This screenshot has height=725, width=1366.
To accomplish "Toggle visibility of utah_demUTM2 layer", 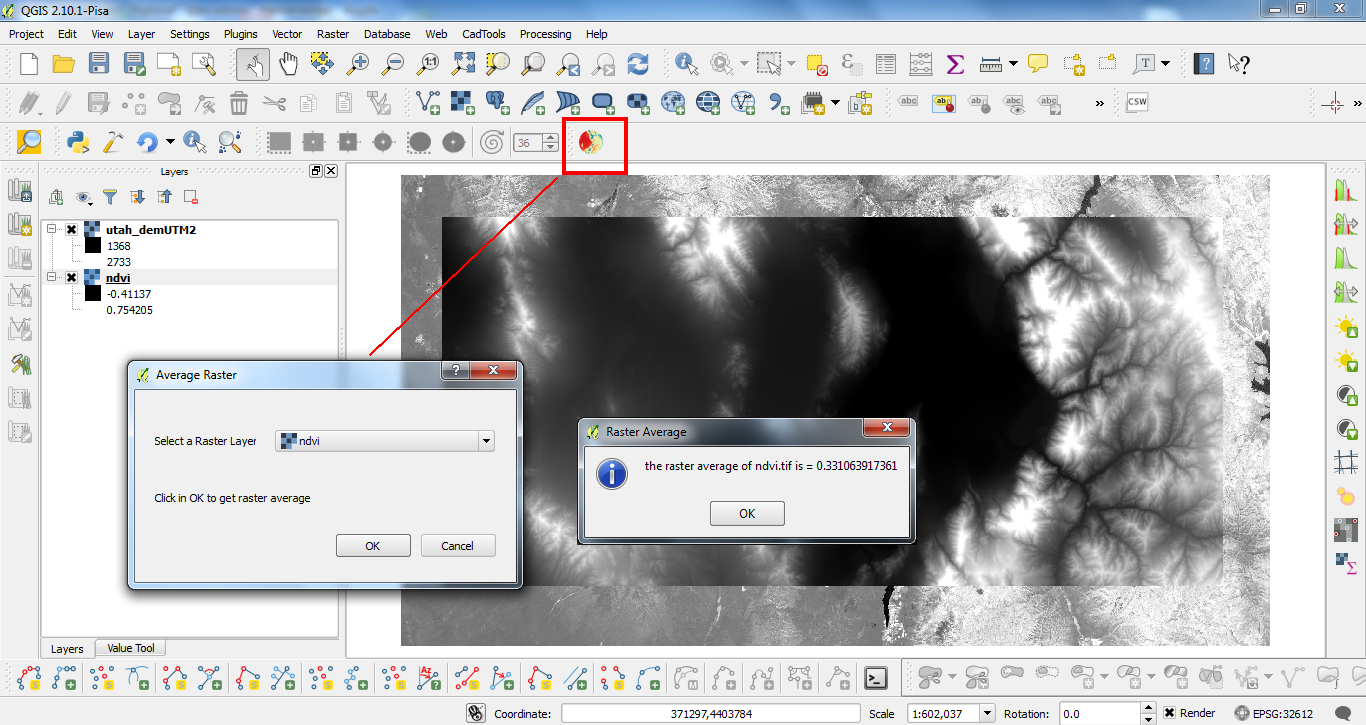I will click(x=72, y=230).
